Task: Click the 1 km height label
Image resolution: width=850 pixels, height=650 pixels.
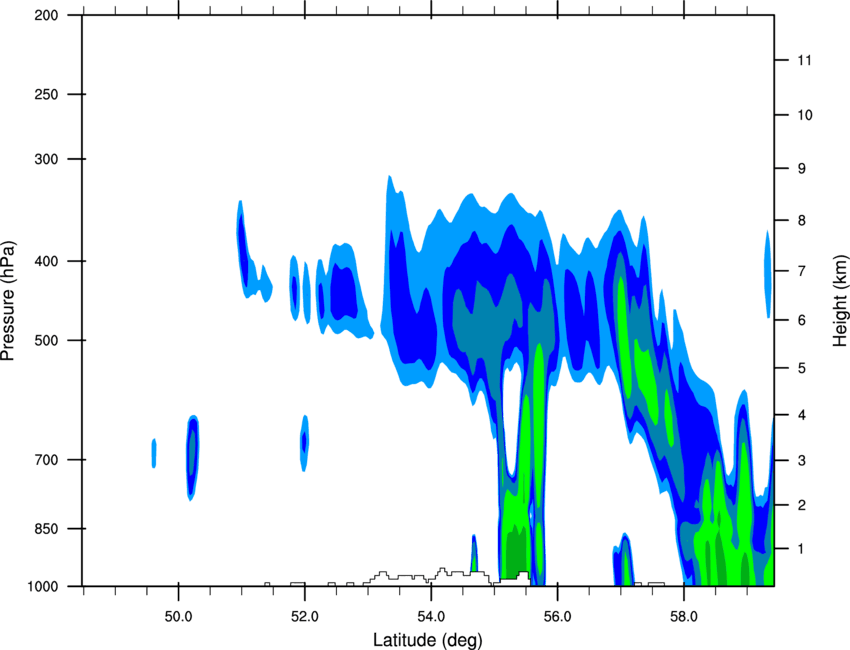Action: (x=802, y=549)
